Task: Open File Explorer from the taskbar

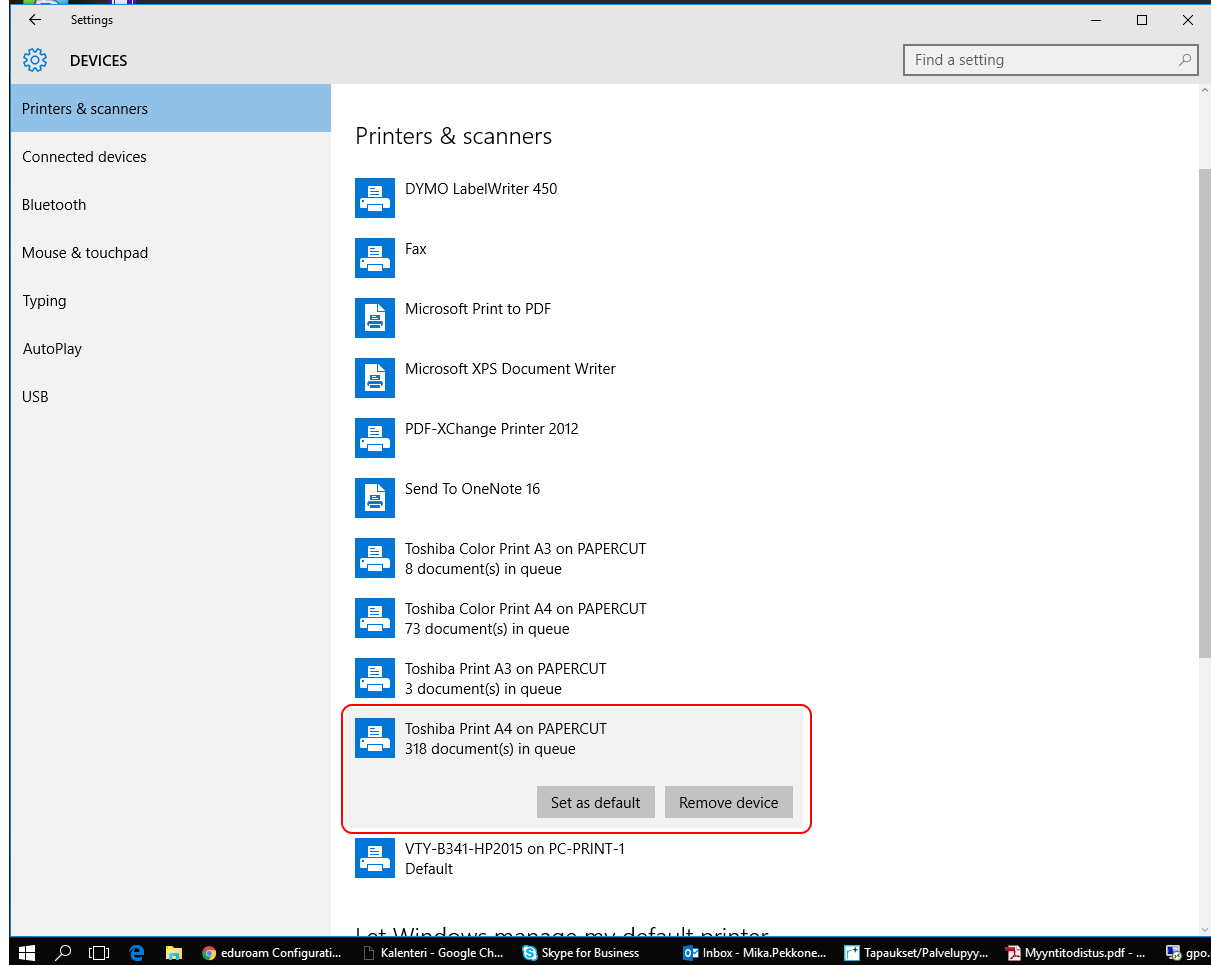Action: click(173, 953)
